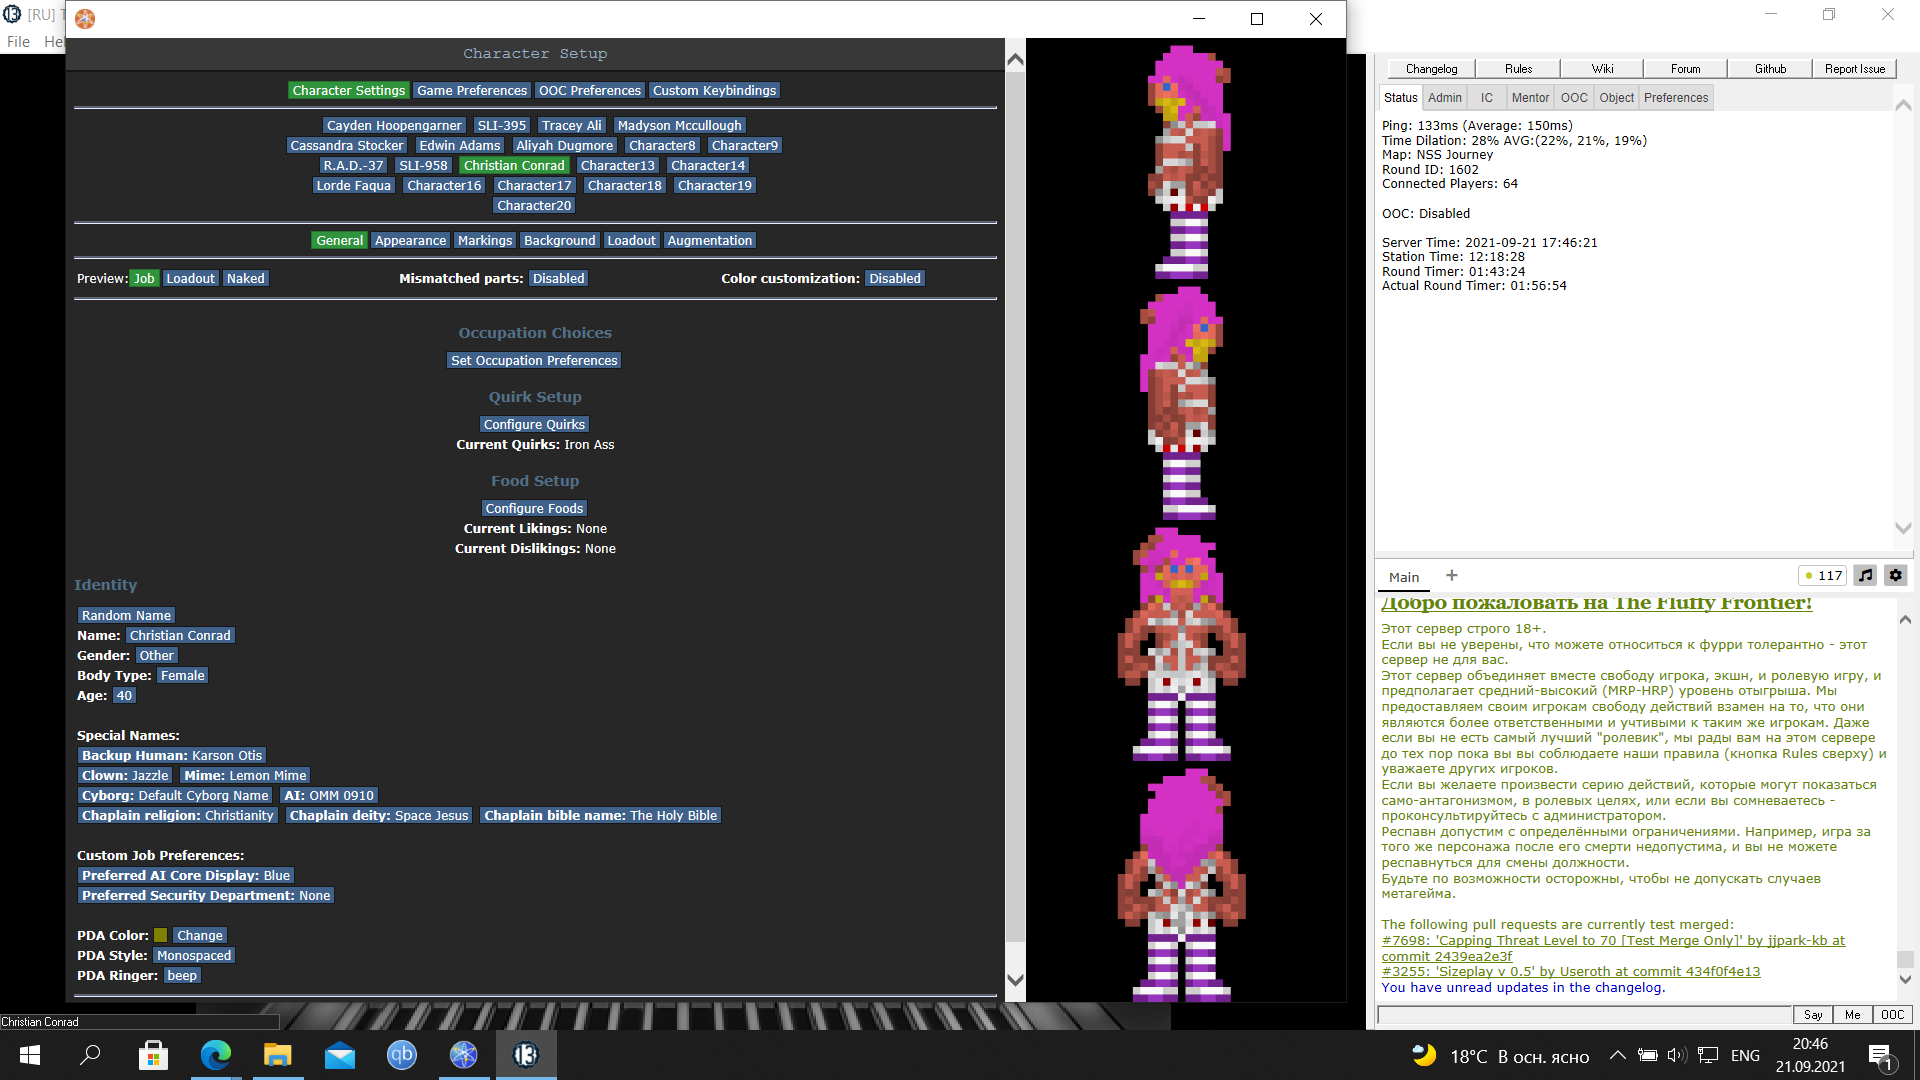Open qBittorrent from the taskbar
Screen dimensions: 1920x1080
(401, 1055)
